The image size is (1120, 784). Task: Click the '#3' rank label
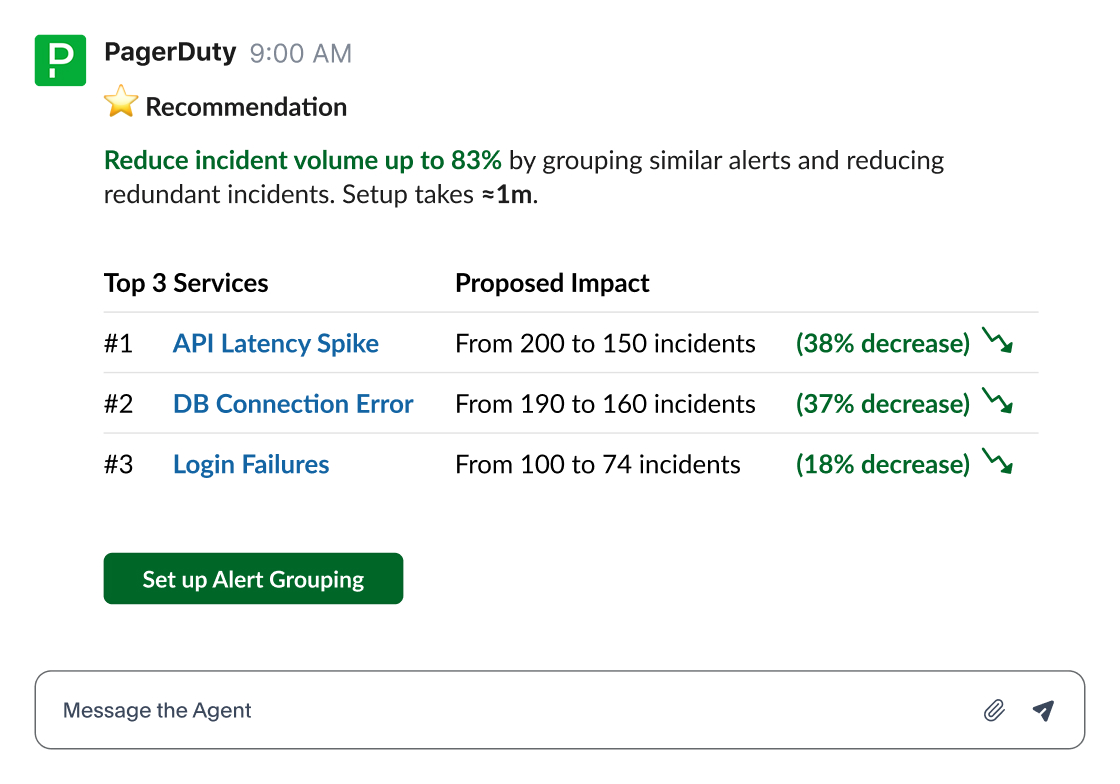pos(119,465)
